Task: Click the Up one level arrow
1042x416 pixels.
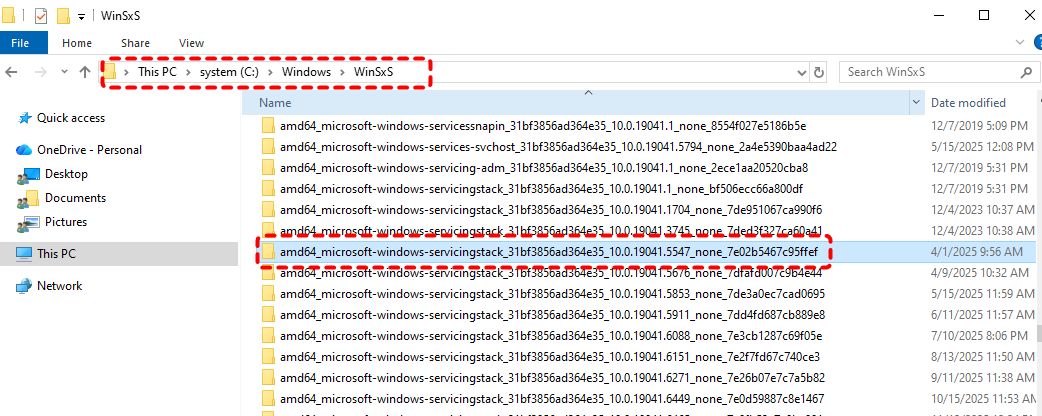Action: (85, 73)
